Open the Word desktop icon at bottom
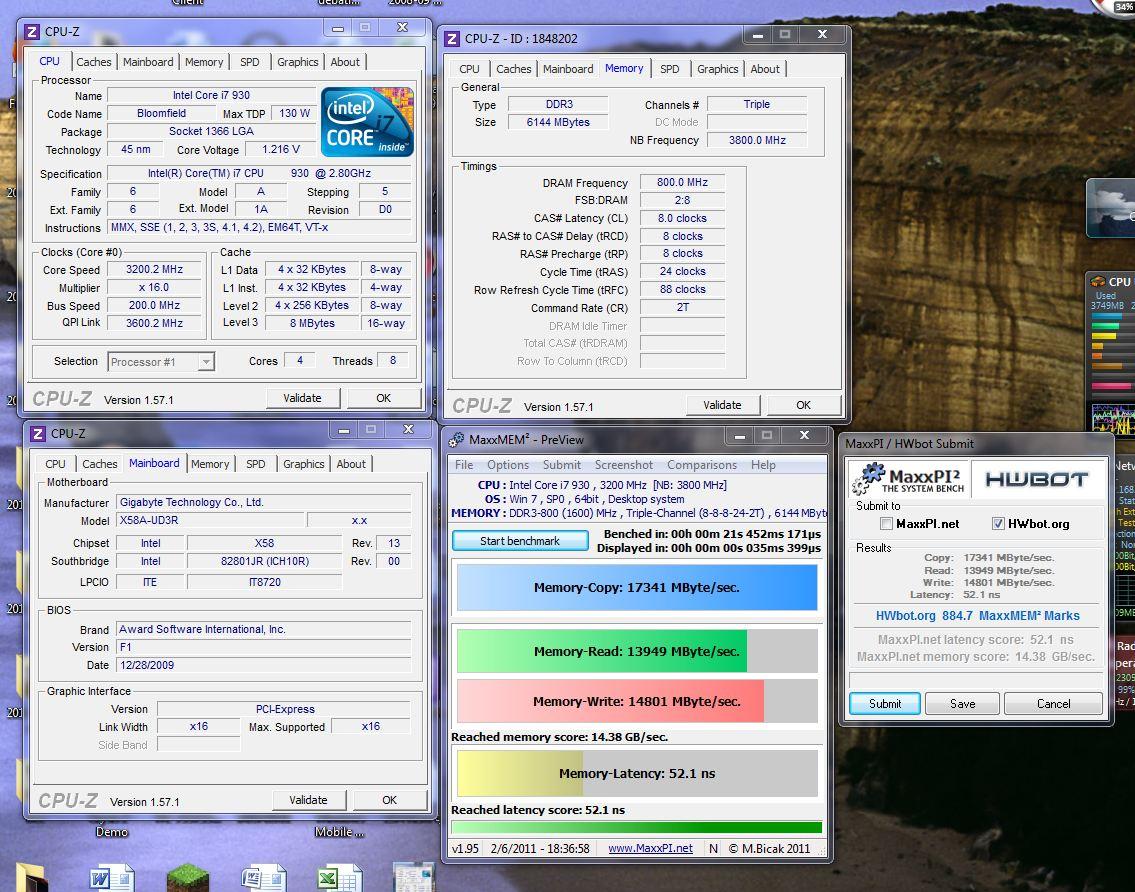This screenshot has width=1135, height=892. [111, 877]
